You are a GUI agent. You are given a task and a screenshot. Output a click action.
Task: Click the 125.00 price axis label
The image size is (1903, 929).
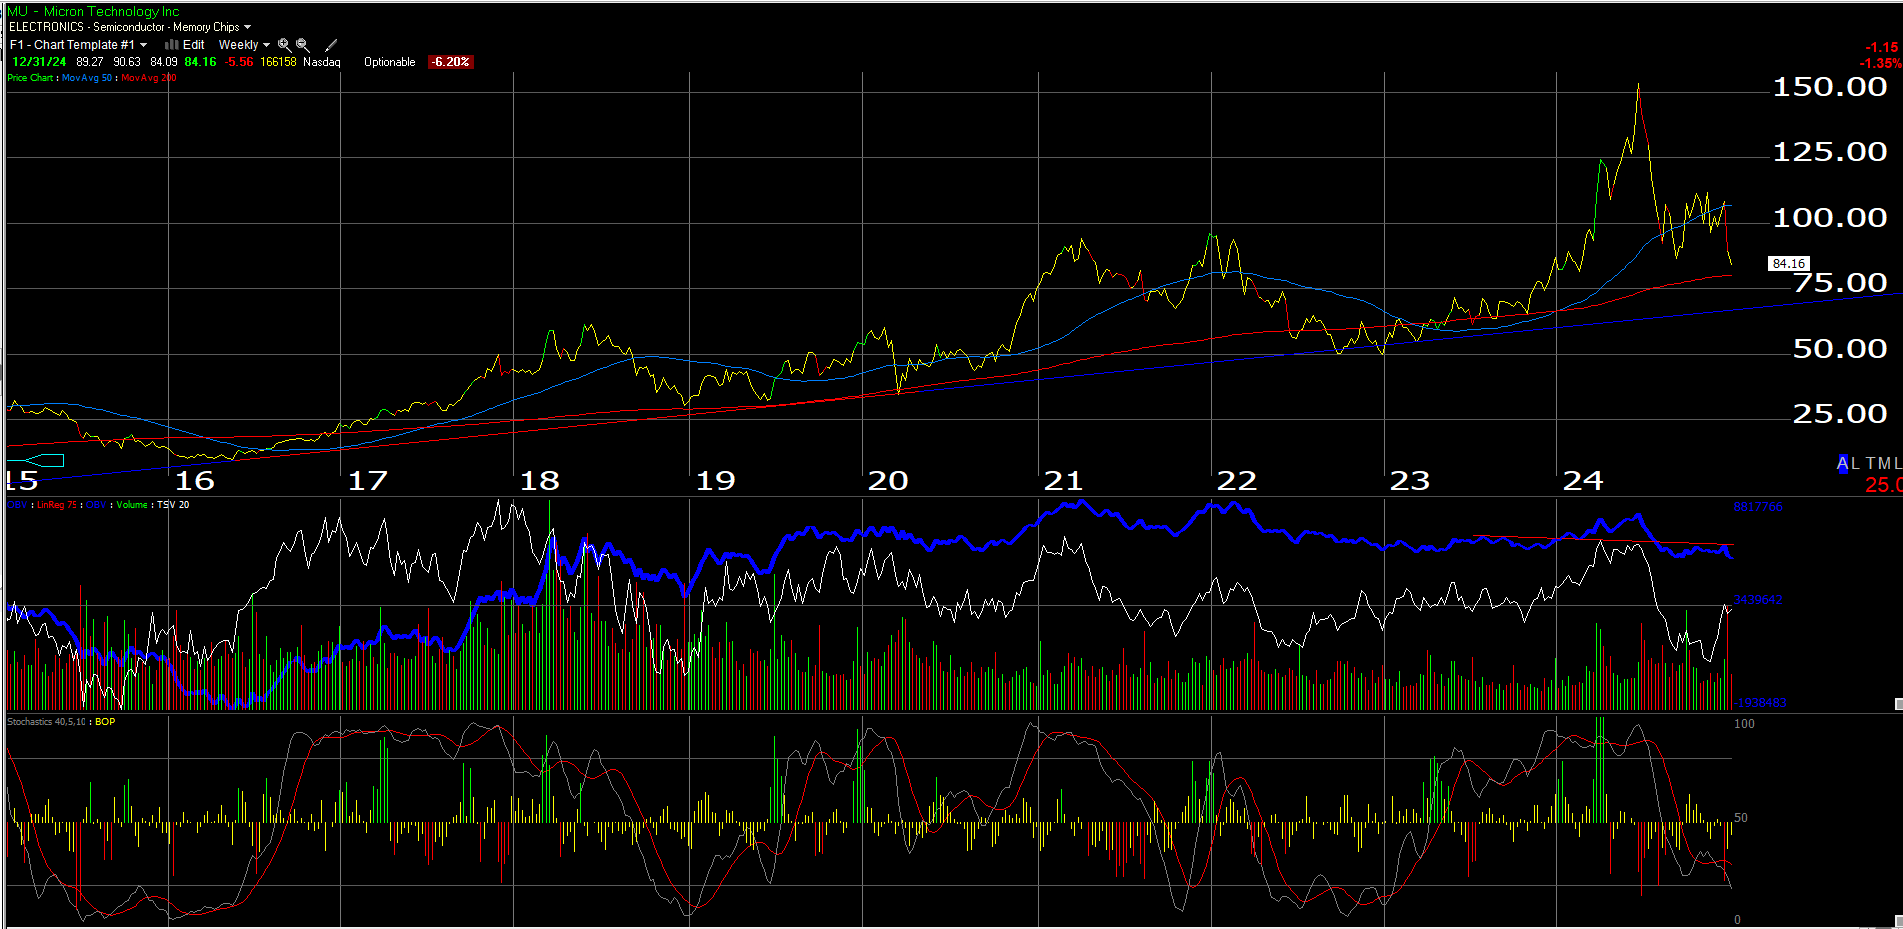[1830, 152]
